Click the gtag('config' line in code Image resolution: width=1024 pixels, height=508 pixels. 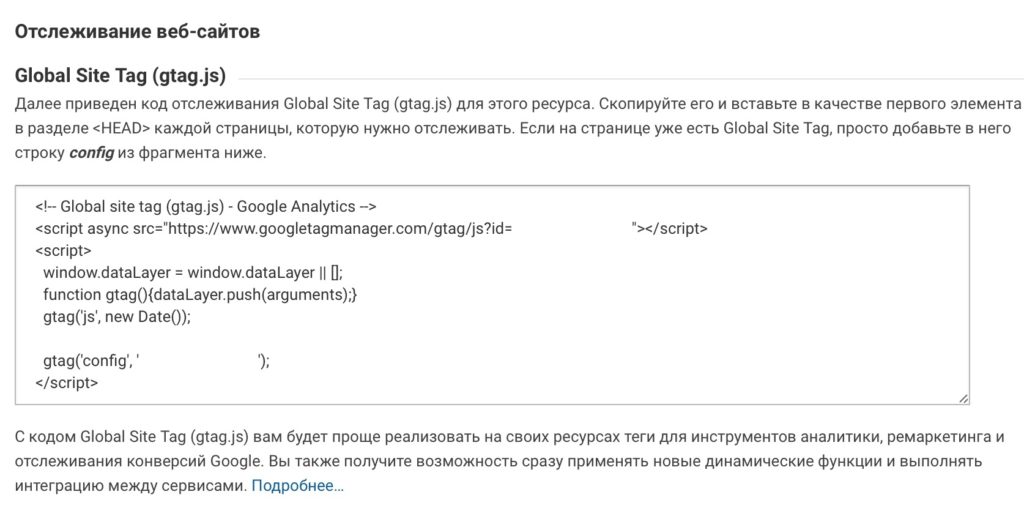(88, 361)
